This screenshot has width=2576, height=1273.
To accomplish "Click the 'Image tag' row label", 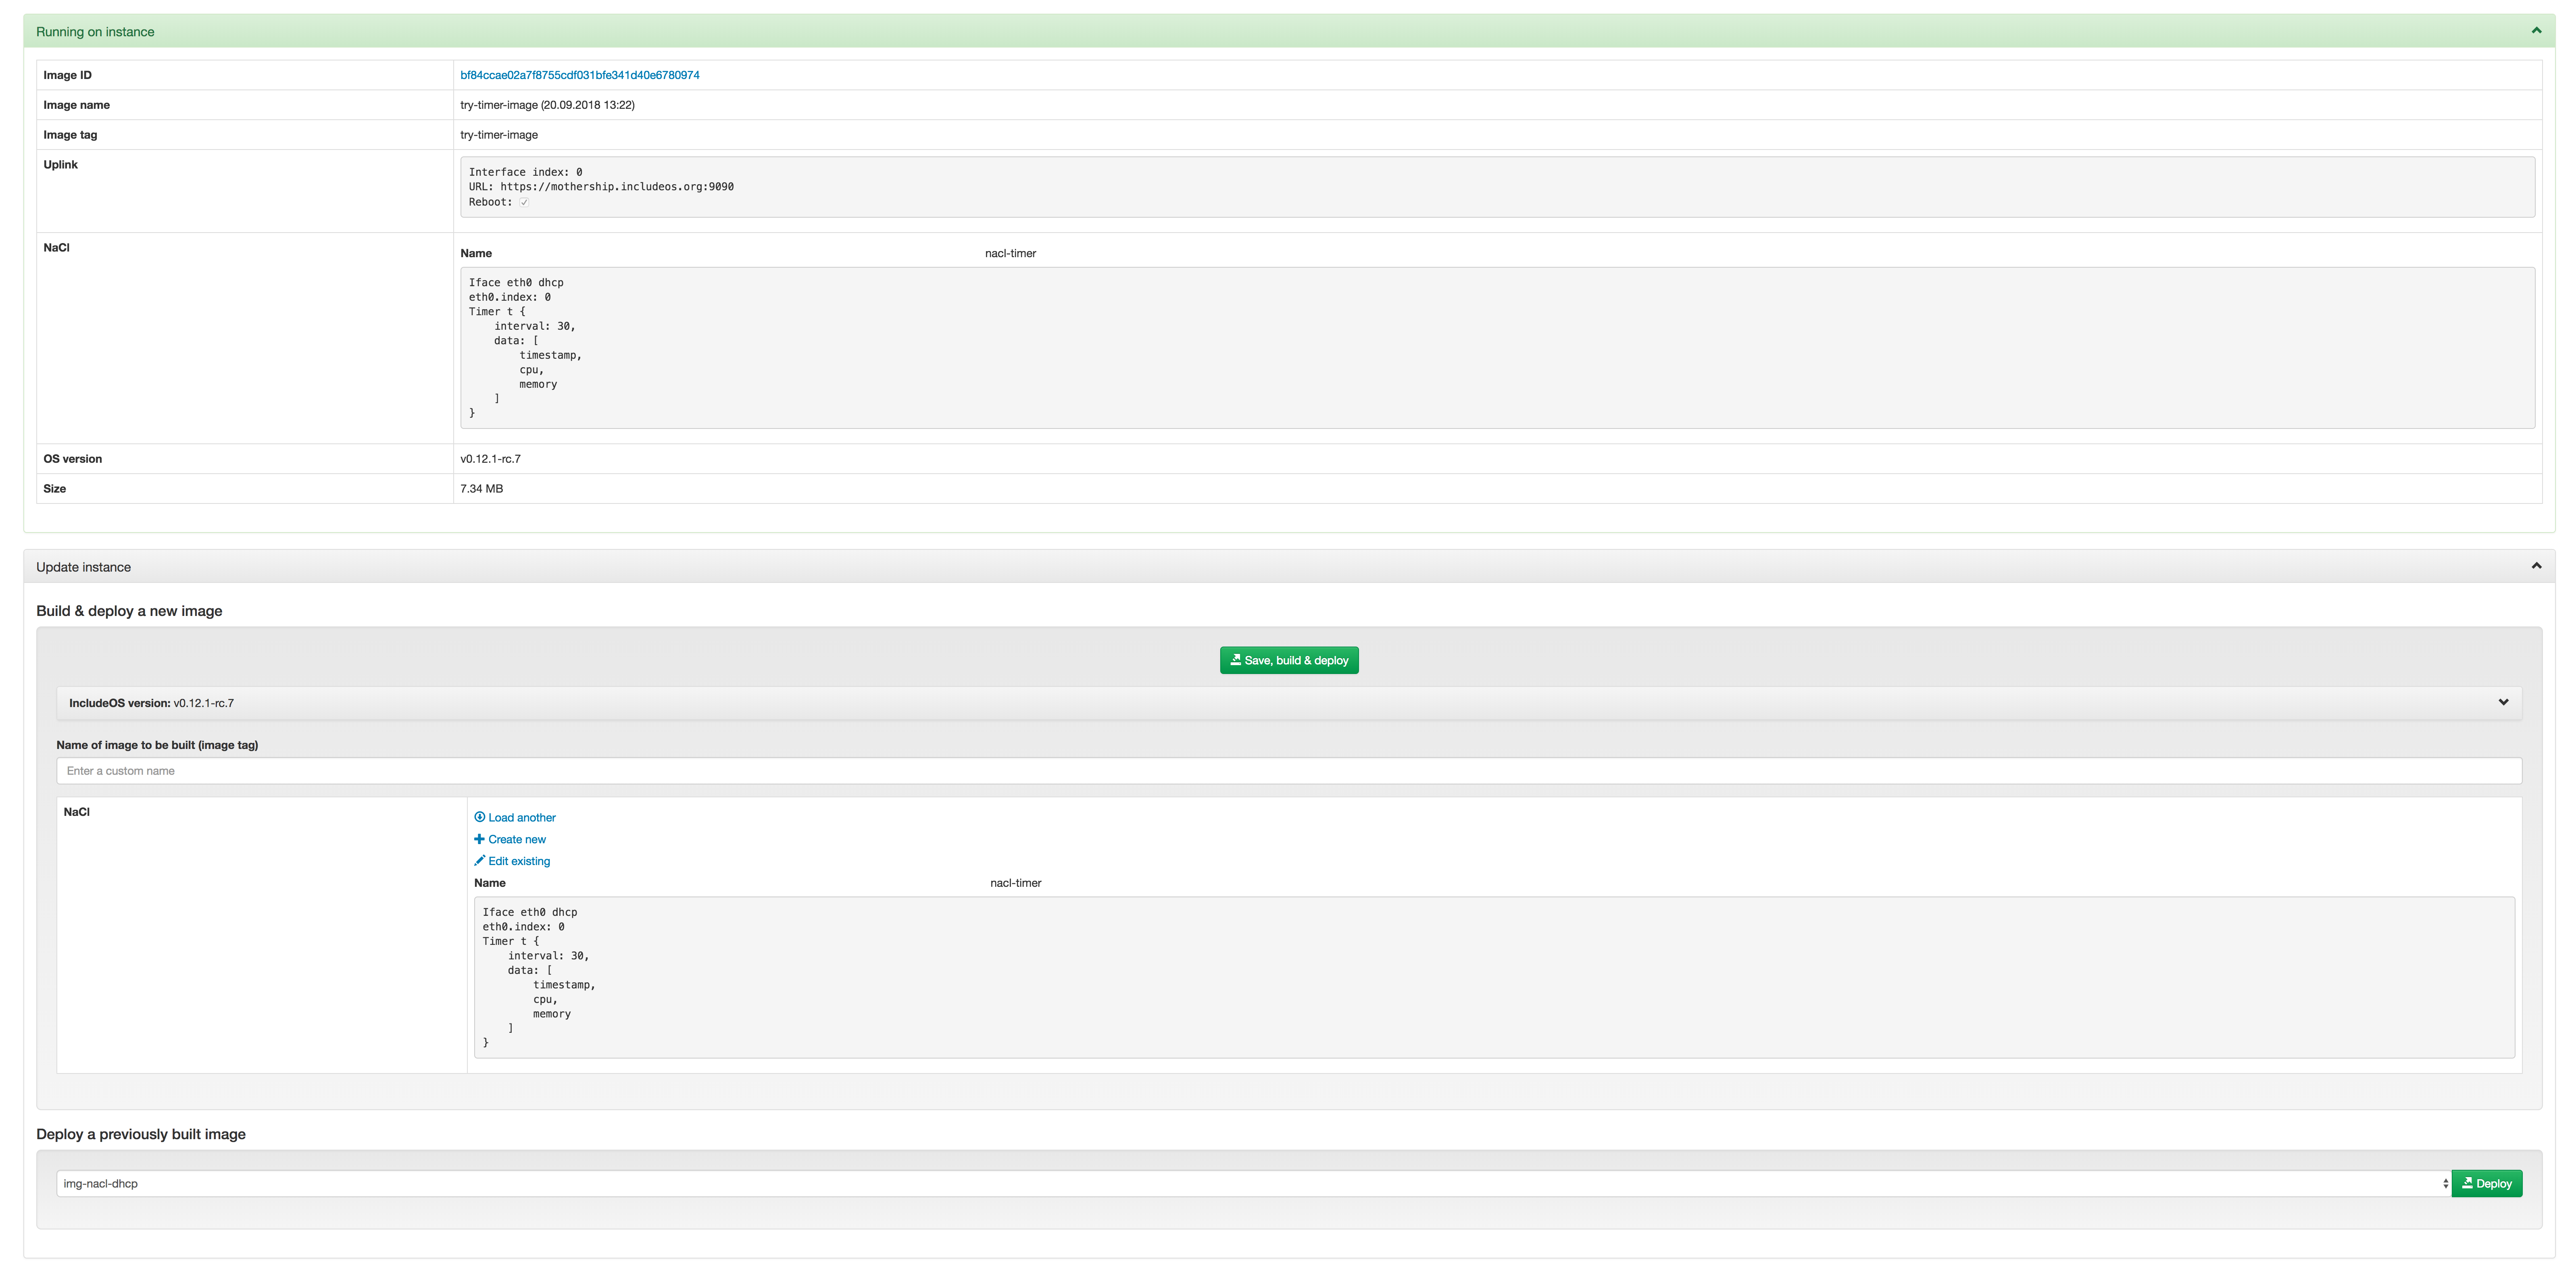I will click(70, 135).
